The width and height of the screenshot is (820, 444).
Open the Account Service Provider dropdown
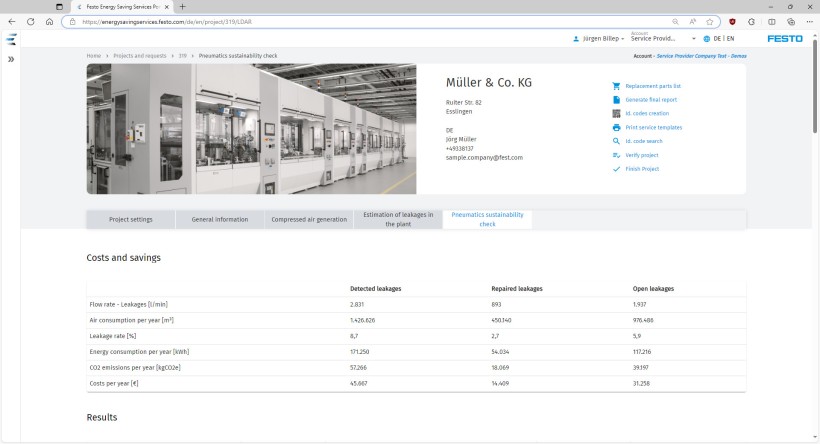(x=663, y=39)
